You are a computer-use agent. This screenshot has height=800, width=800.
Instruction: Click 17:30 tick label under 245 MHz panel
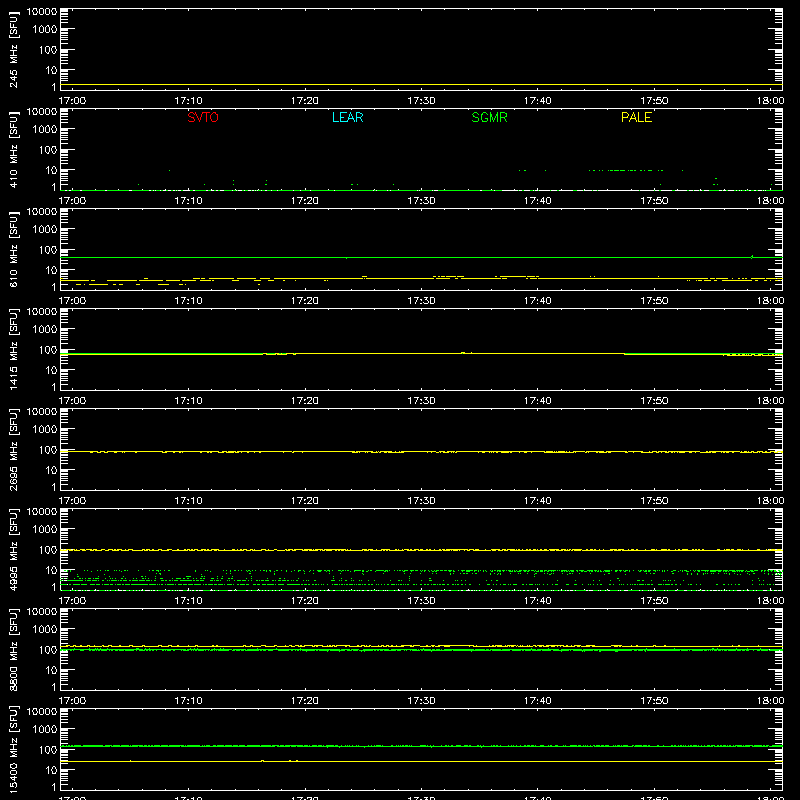(x=421, y=101)
